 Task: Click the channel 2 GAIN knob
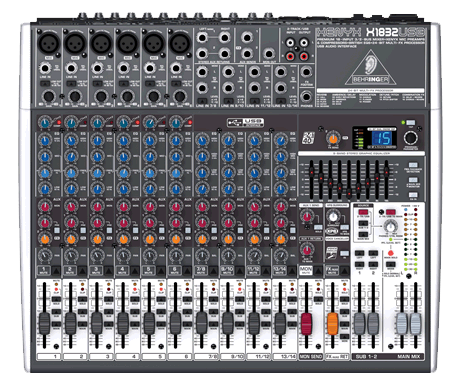click(75, 97)
